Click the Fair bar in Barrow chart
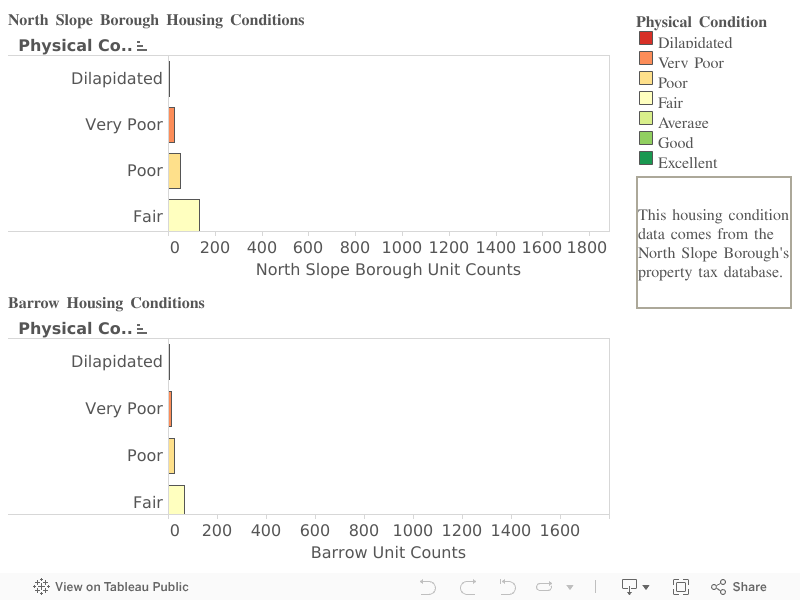Viewport: 800px width, 600px height. (x=177, y=500)
